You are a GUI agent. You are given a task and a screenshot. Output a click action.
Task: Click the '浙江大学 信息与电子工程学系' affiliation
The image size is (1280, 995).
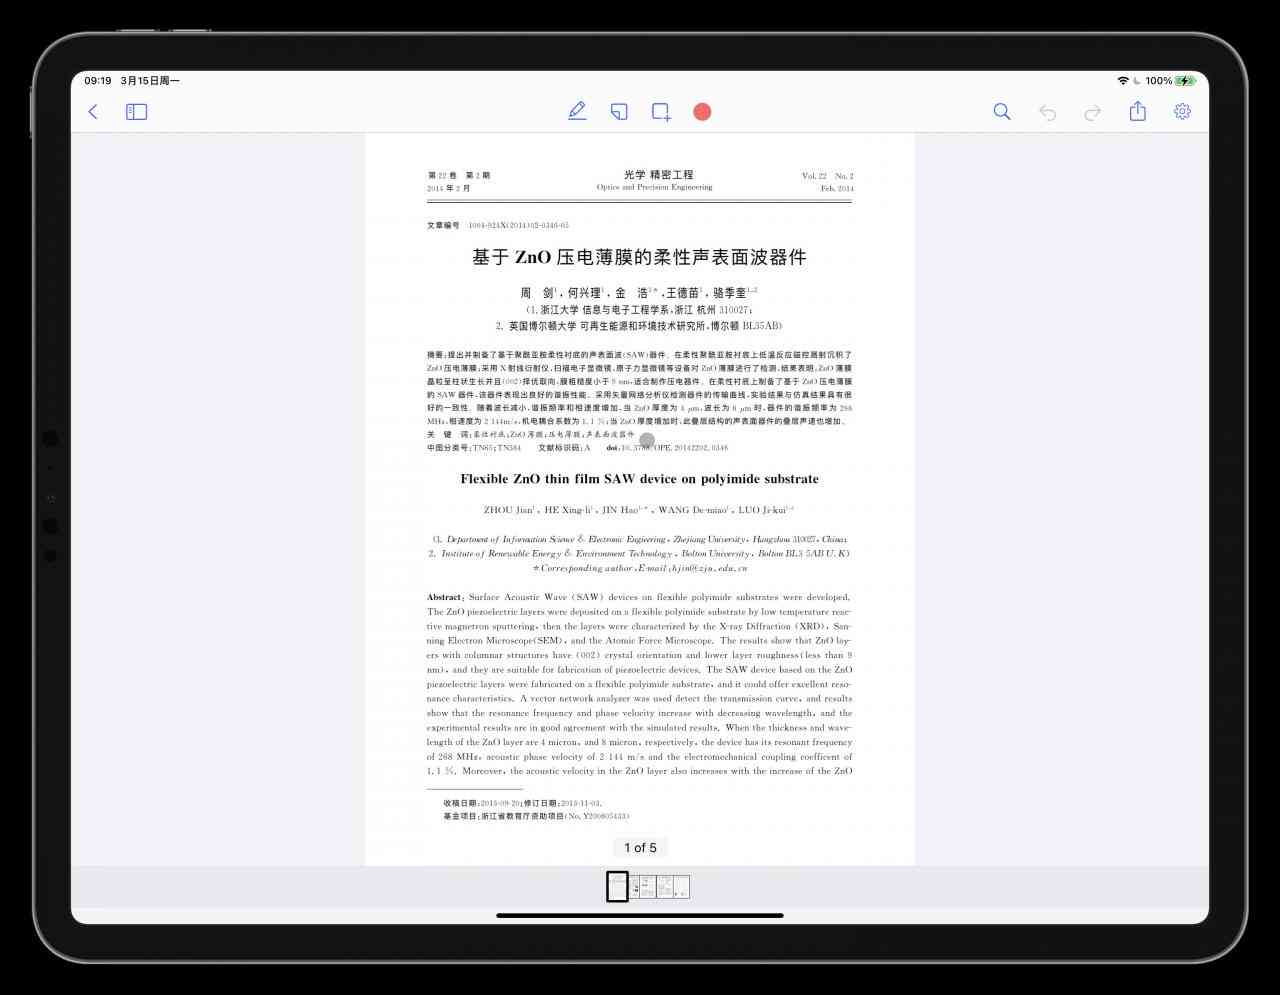point(639,311)
